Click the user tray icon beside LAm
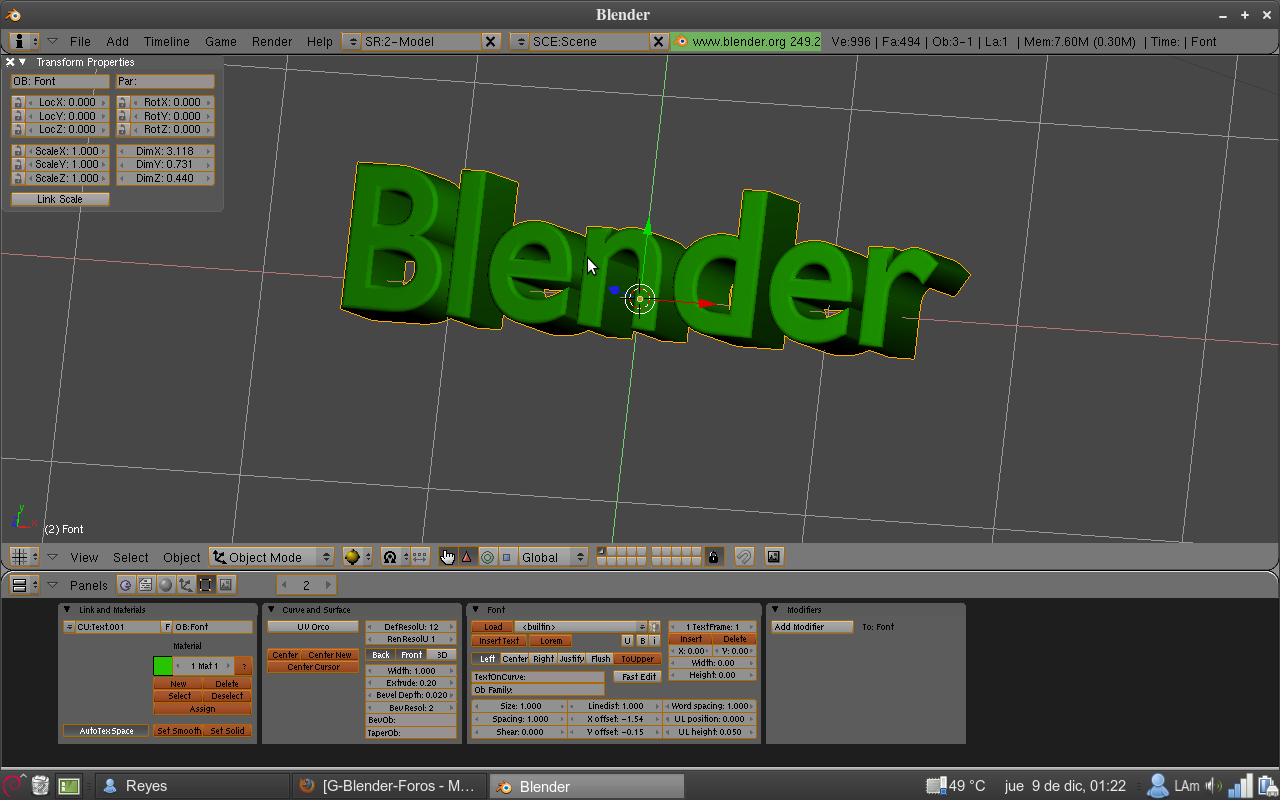 (x=1158, y=786)
